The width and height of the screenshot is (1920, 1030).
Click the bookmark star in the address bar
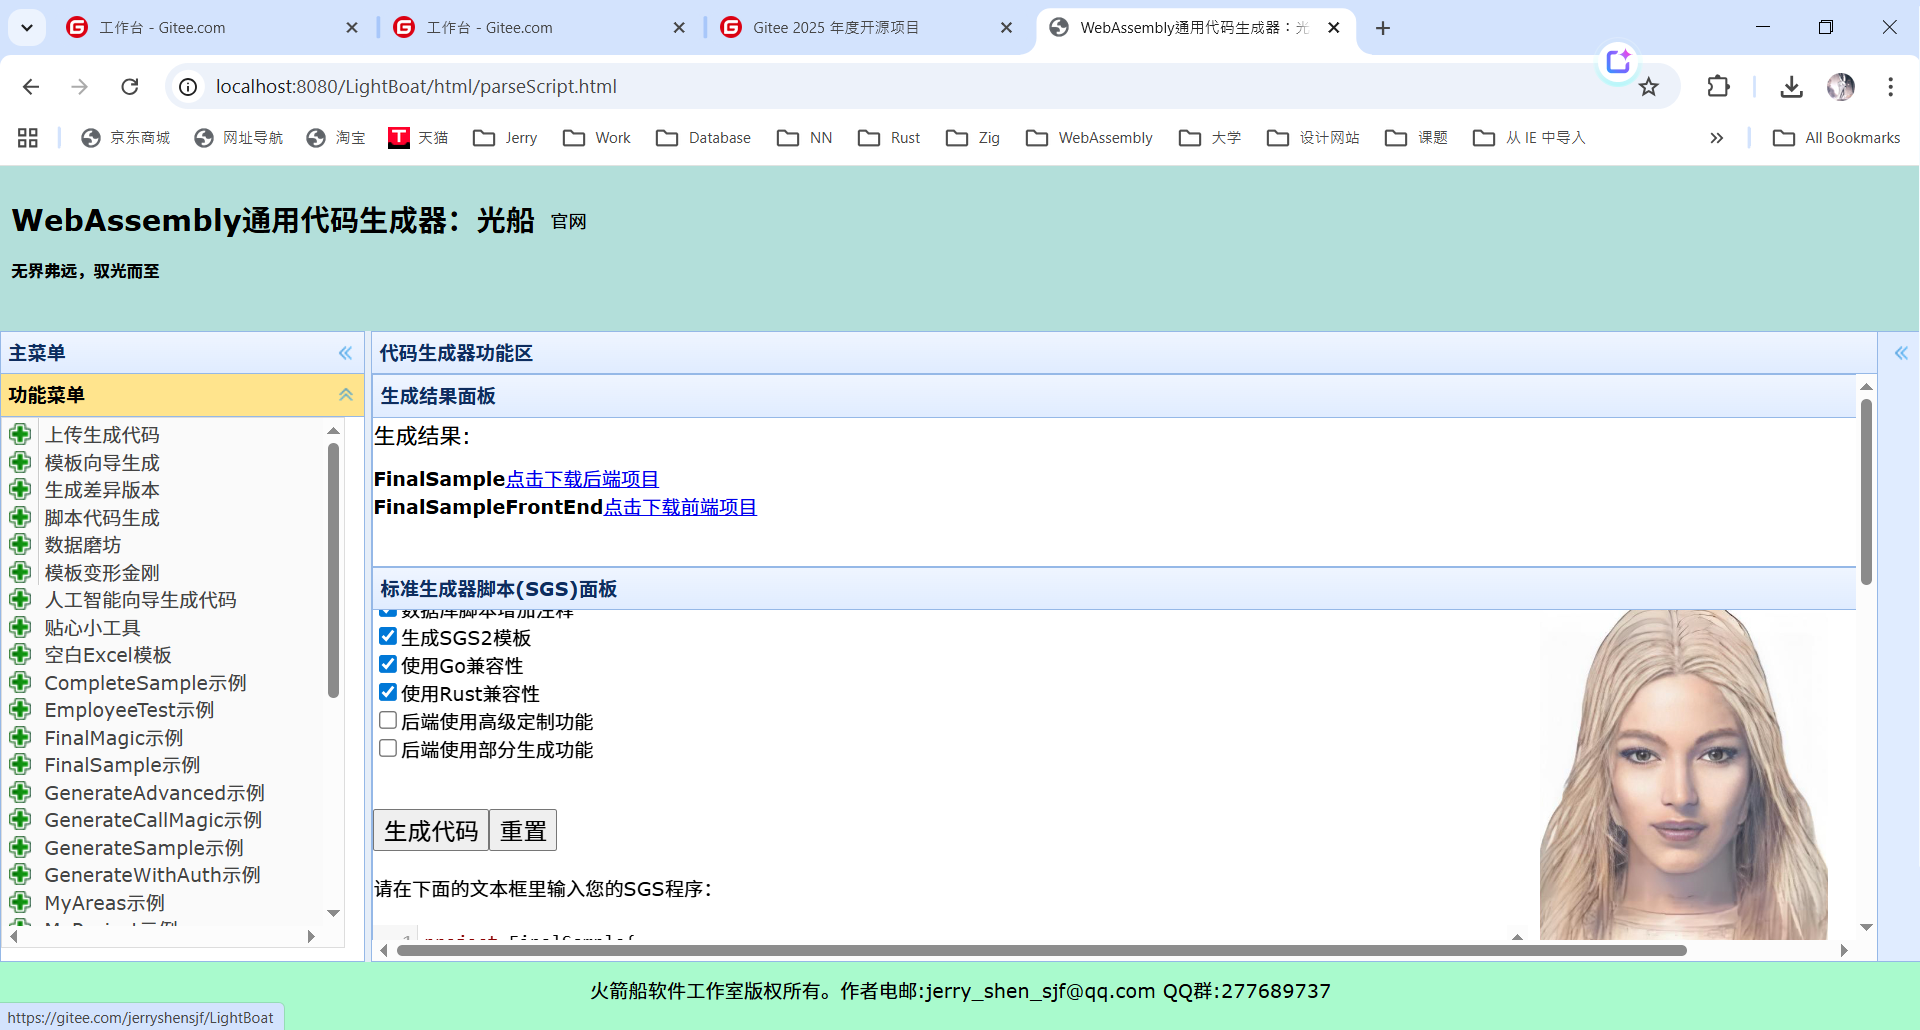pos(1649,86)
